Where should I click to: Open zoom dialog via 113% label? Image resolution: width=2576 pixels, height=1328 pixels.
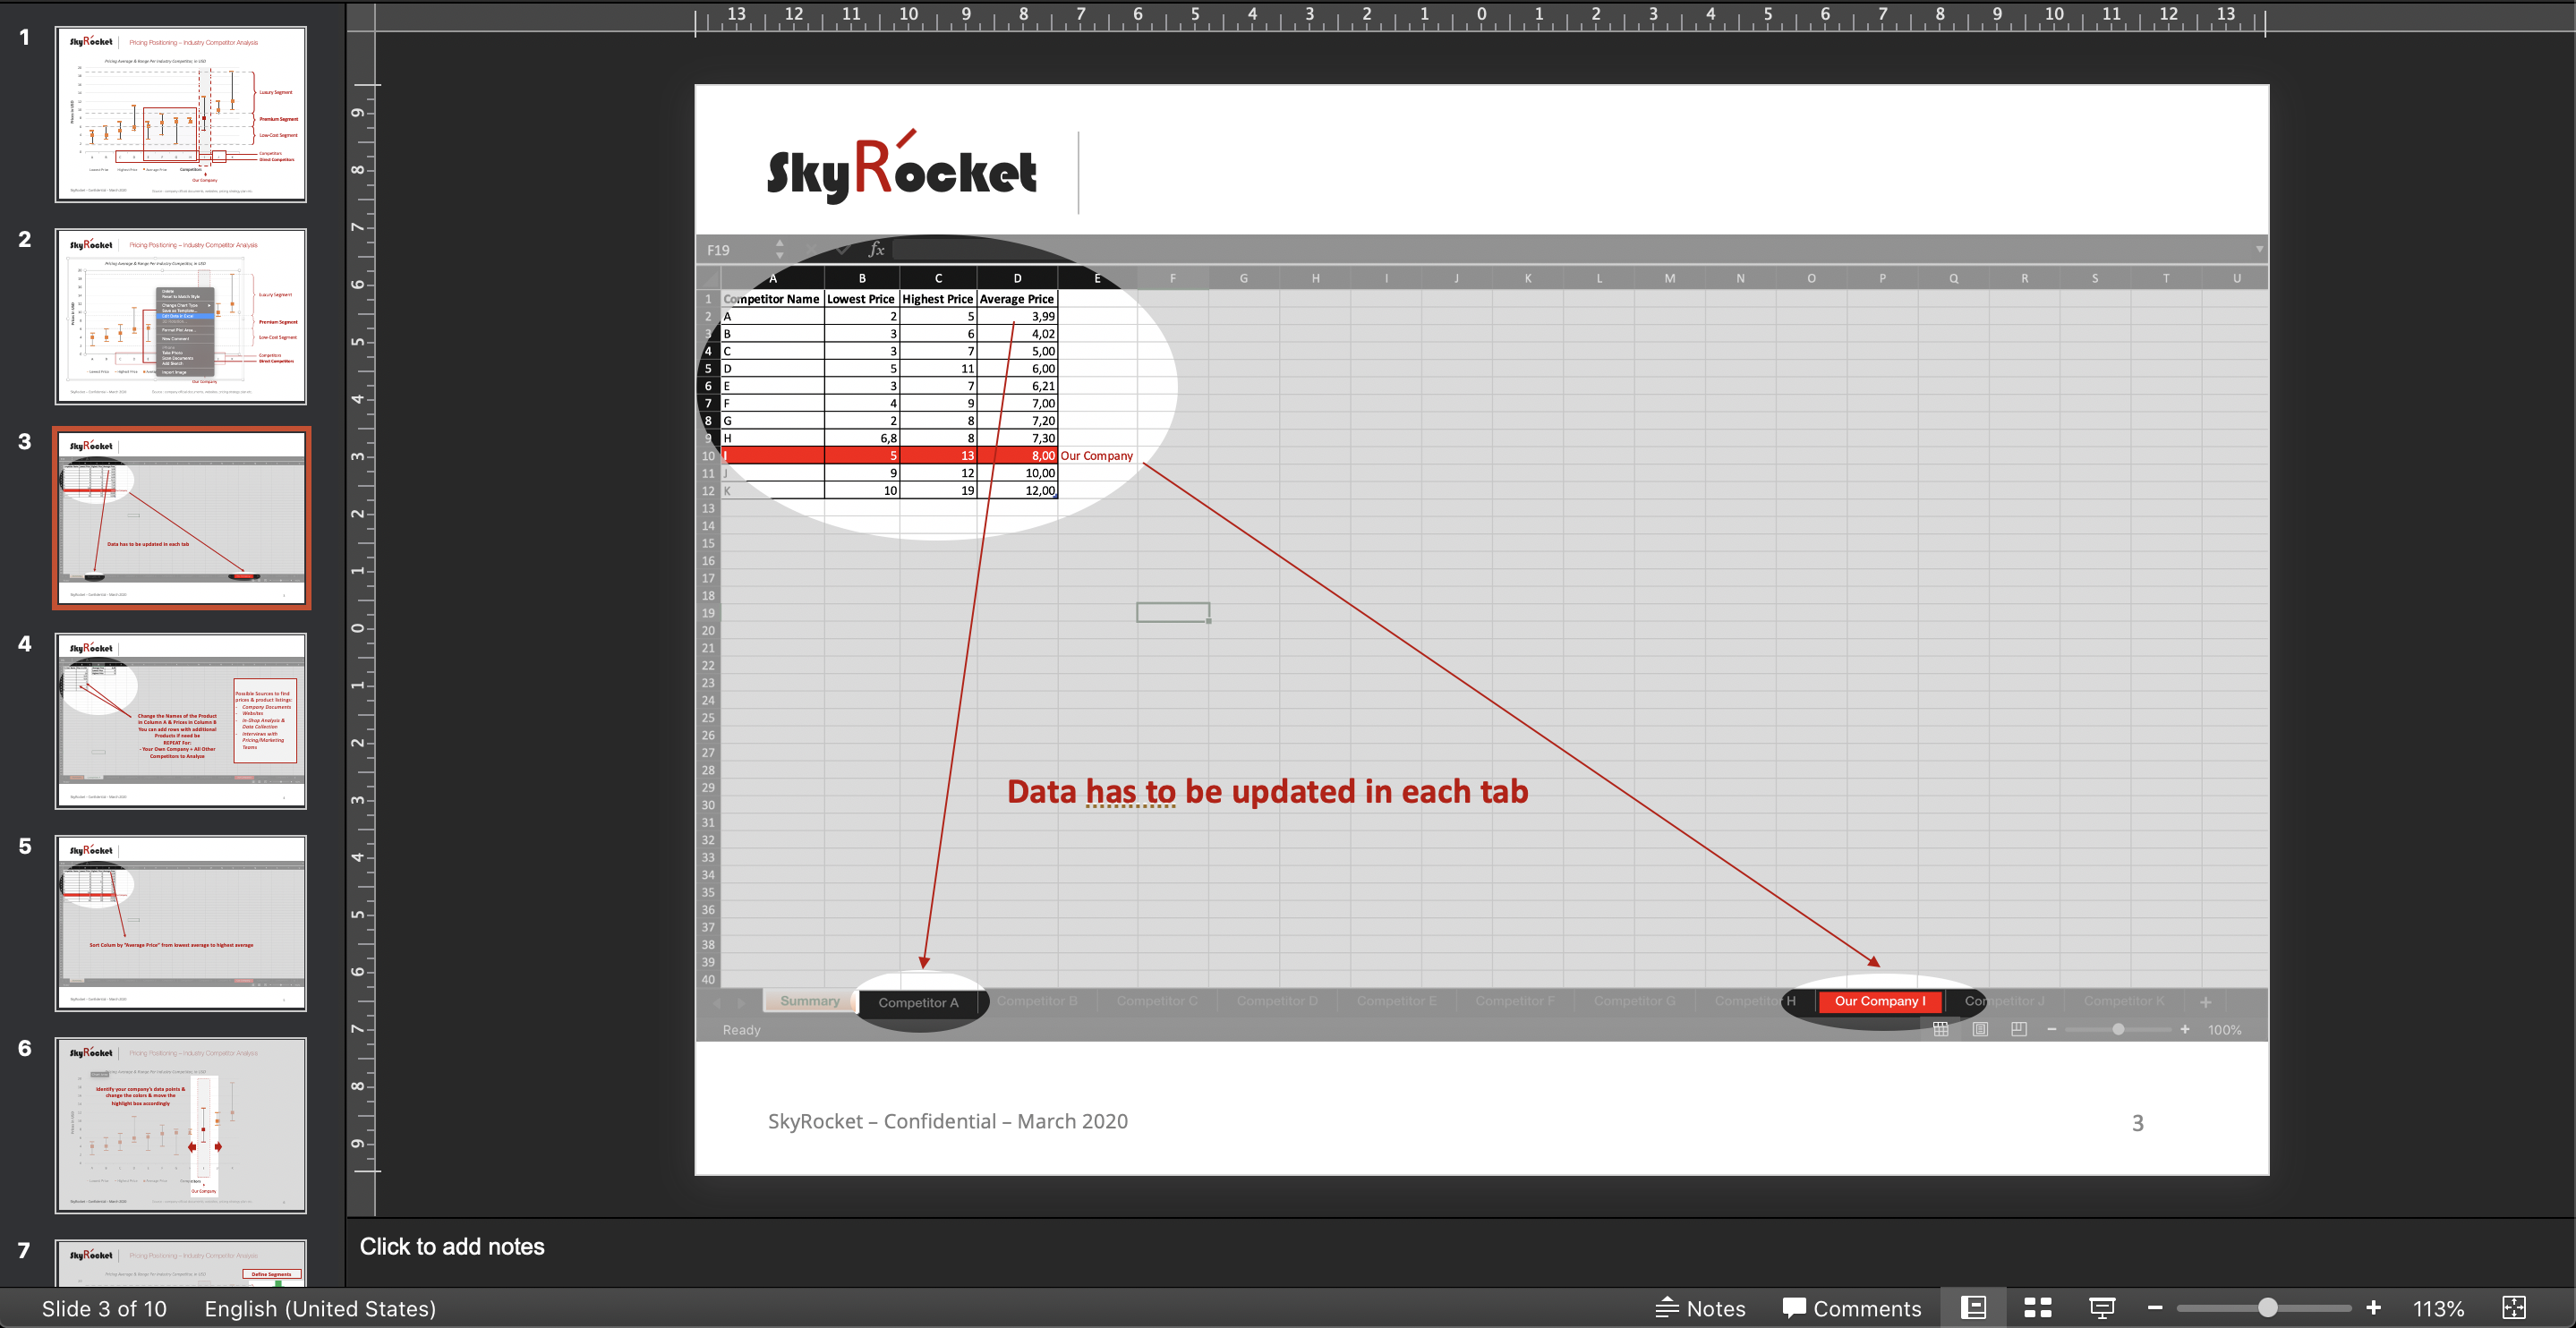2438,1308
